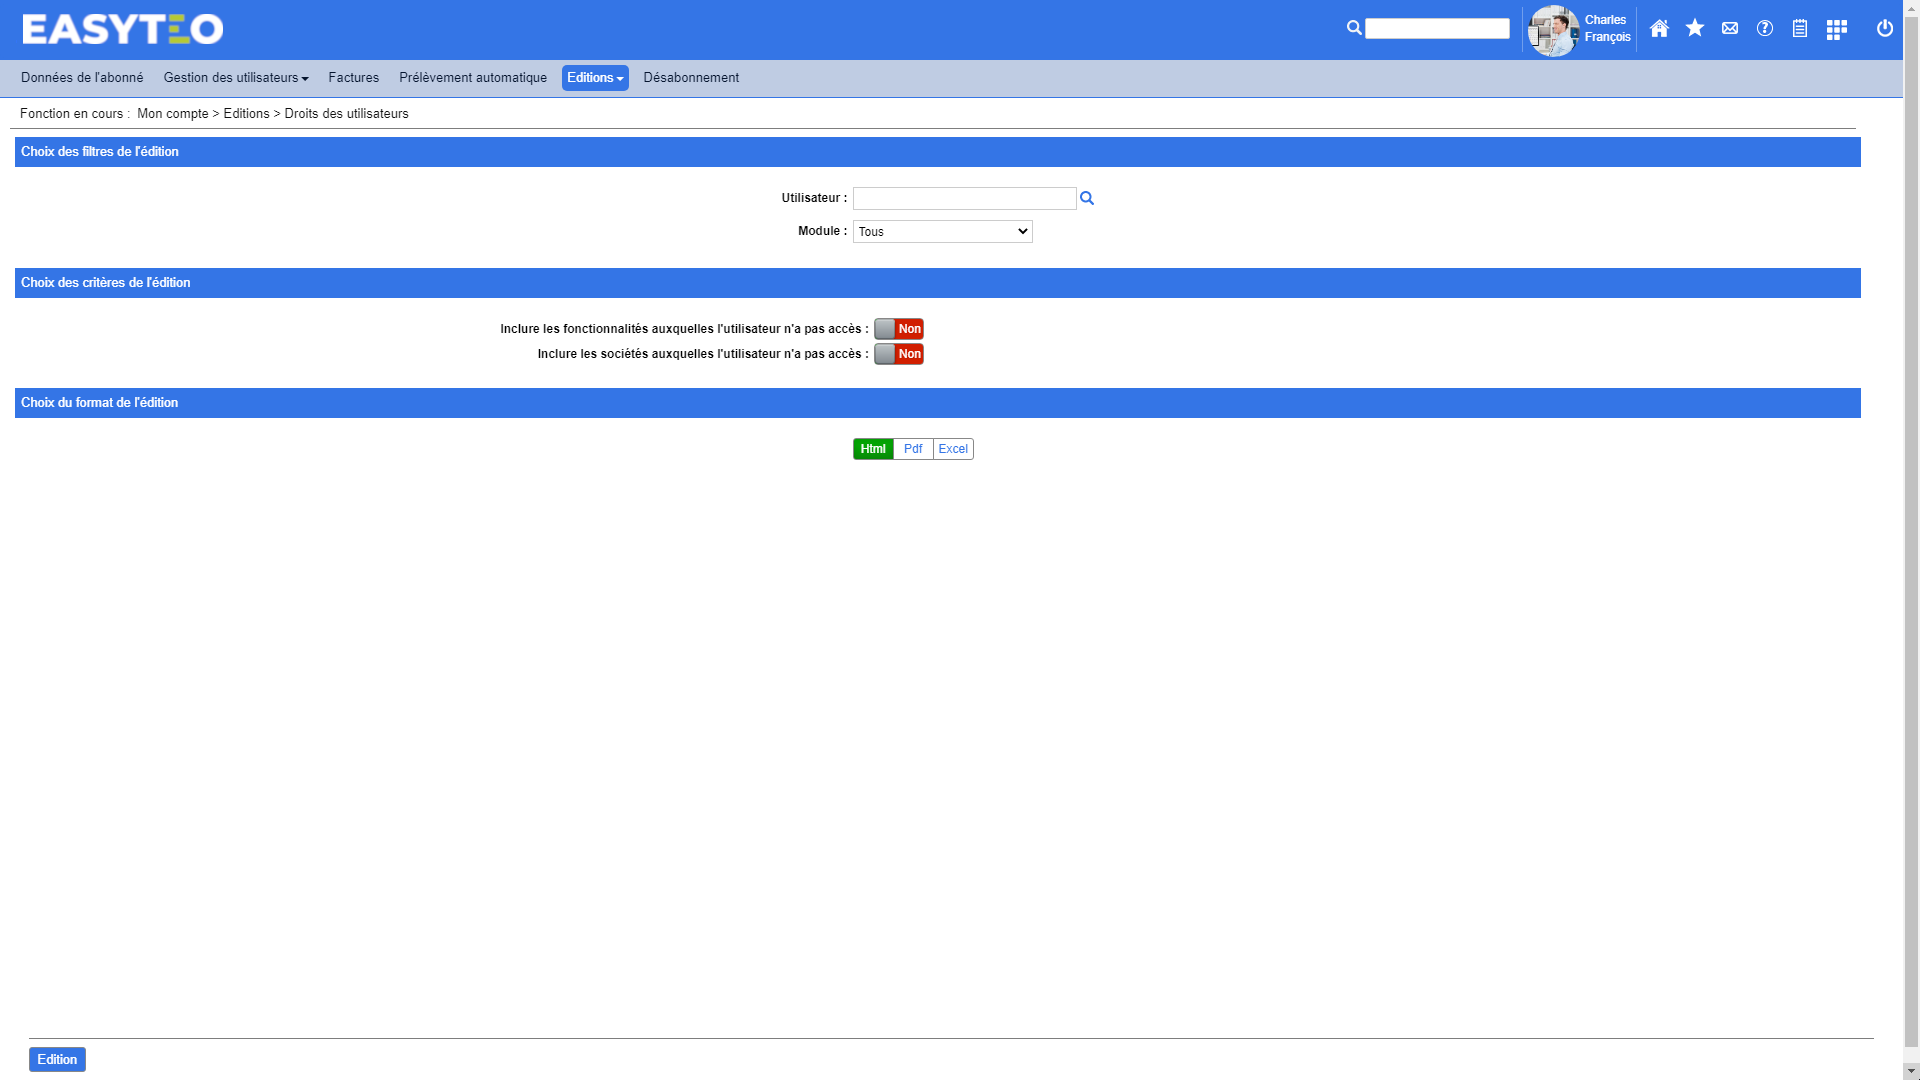Select the Pdf output format
Screen dimensions: 1920x1080
(912, 449)
